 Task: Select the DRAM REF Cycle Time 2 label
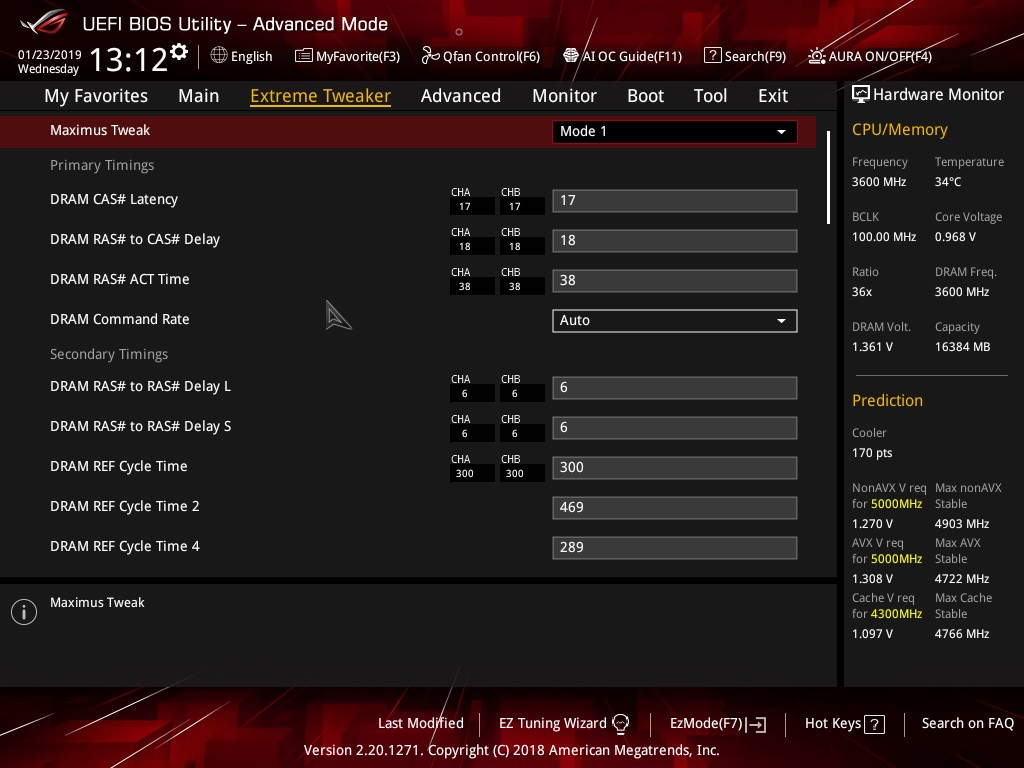click(125, 506)
